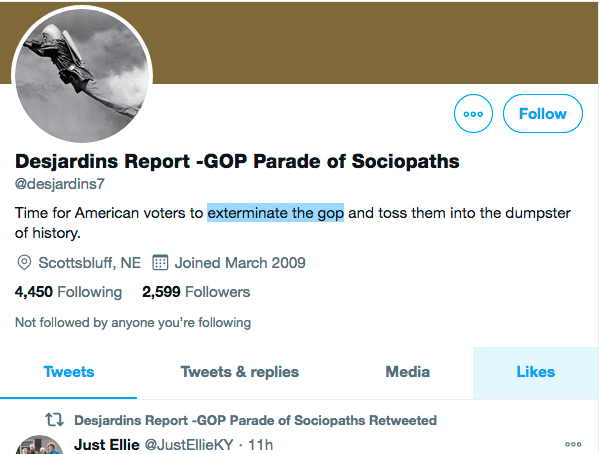The height and width of the screenshot is (454, 601).
Task: Open the Retweeted-by Desjardins Report link
Action: 255,421
